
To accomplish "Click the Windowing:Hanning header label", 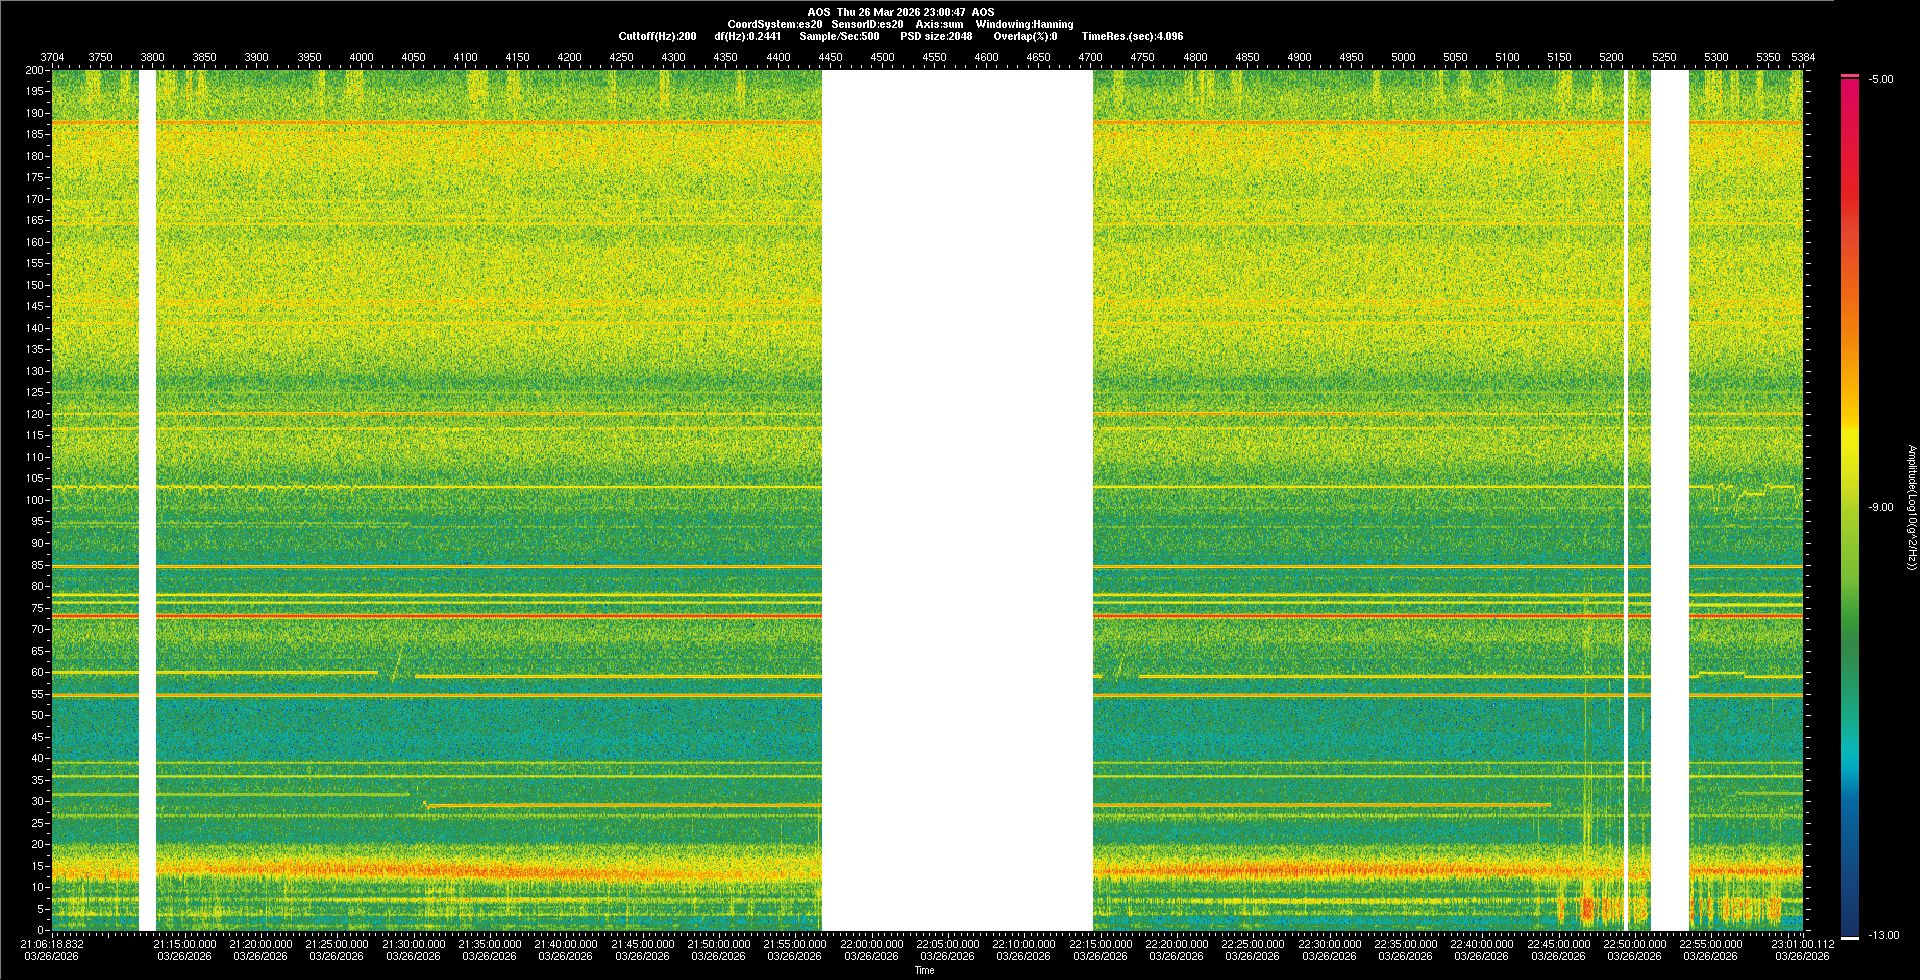I will 1024,24.
